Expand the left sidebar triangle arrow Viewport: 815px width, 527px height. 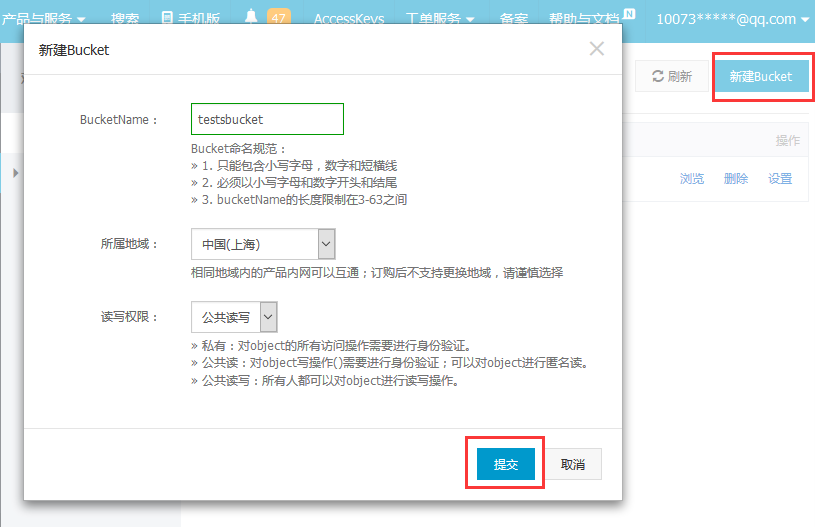coord(16,173)
